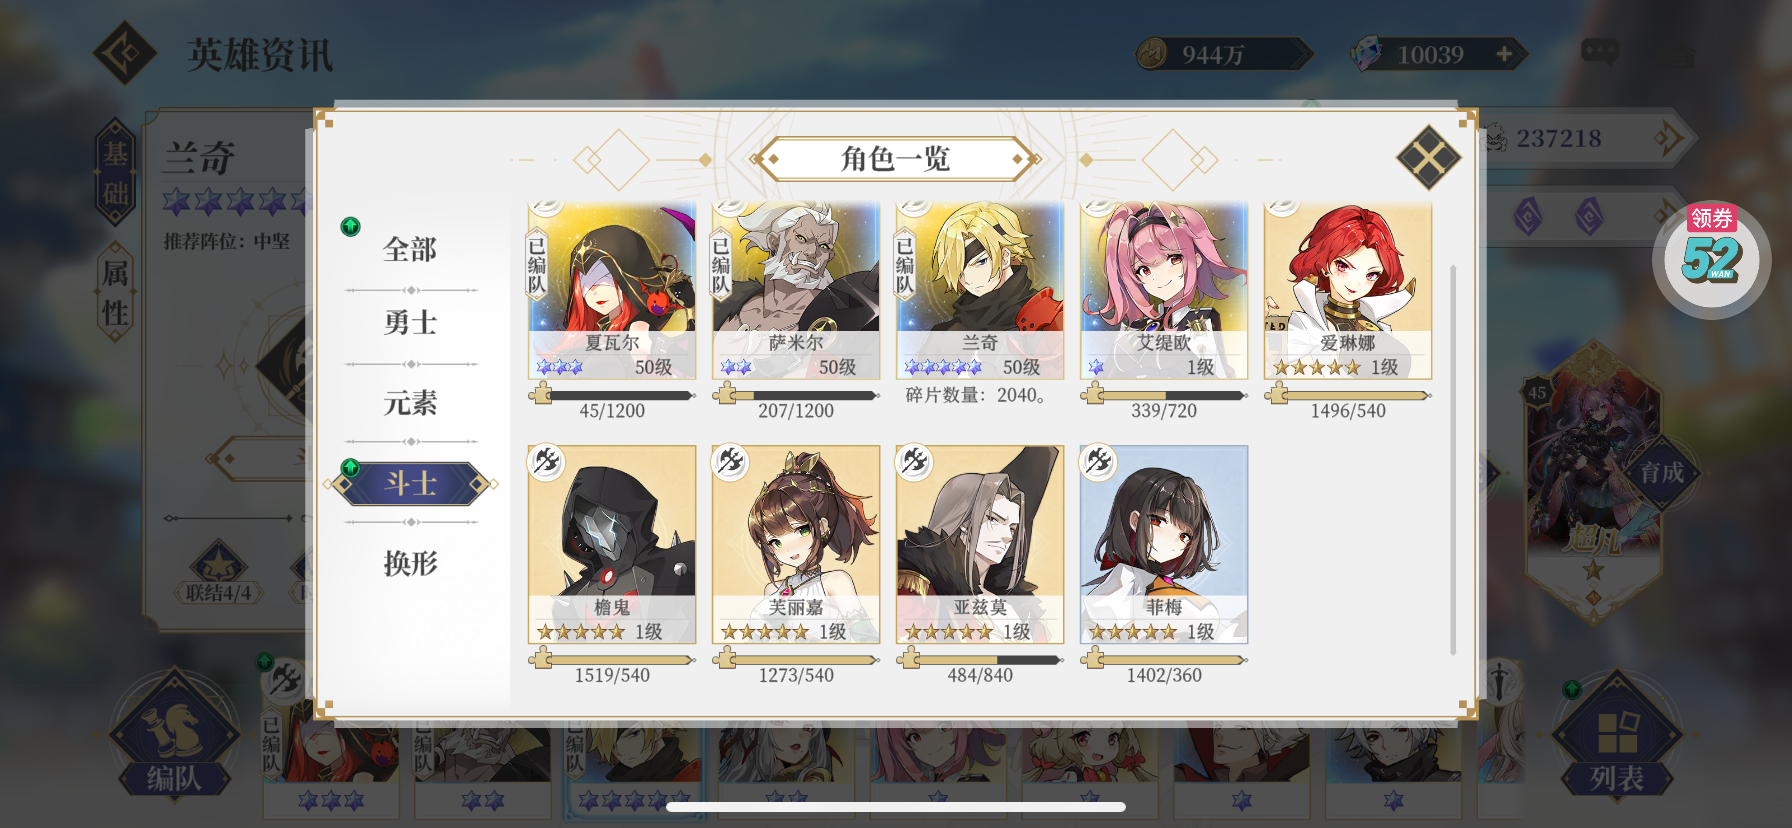Image resolution: width=1792 pixels, height=828 pixels.
Task: Select hero card 夏瓦尔
Action: (612, 291)
